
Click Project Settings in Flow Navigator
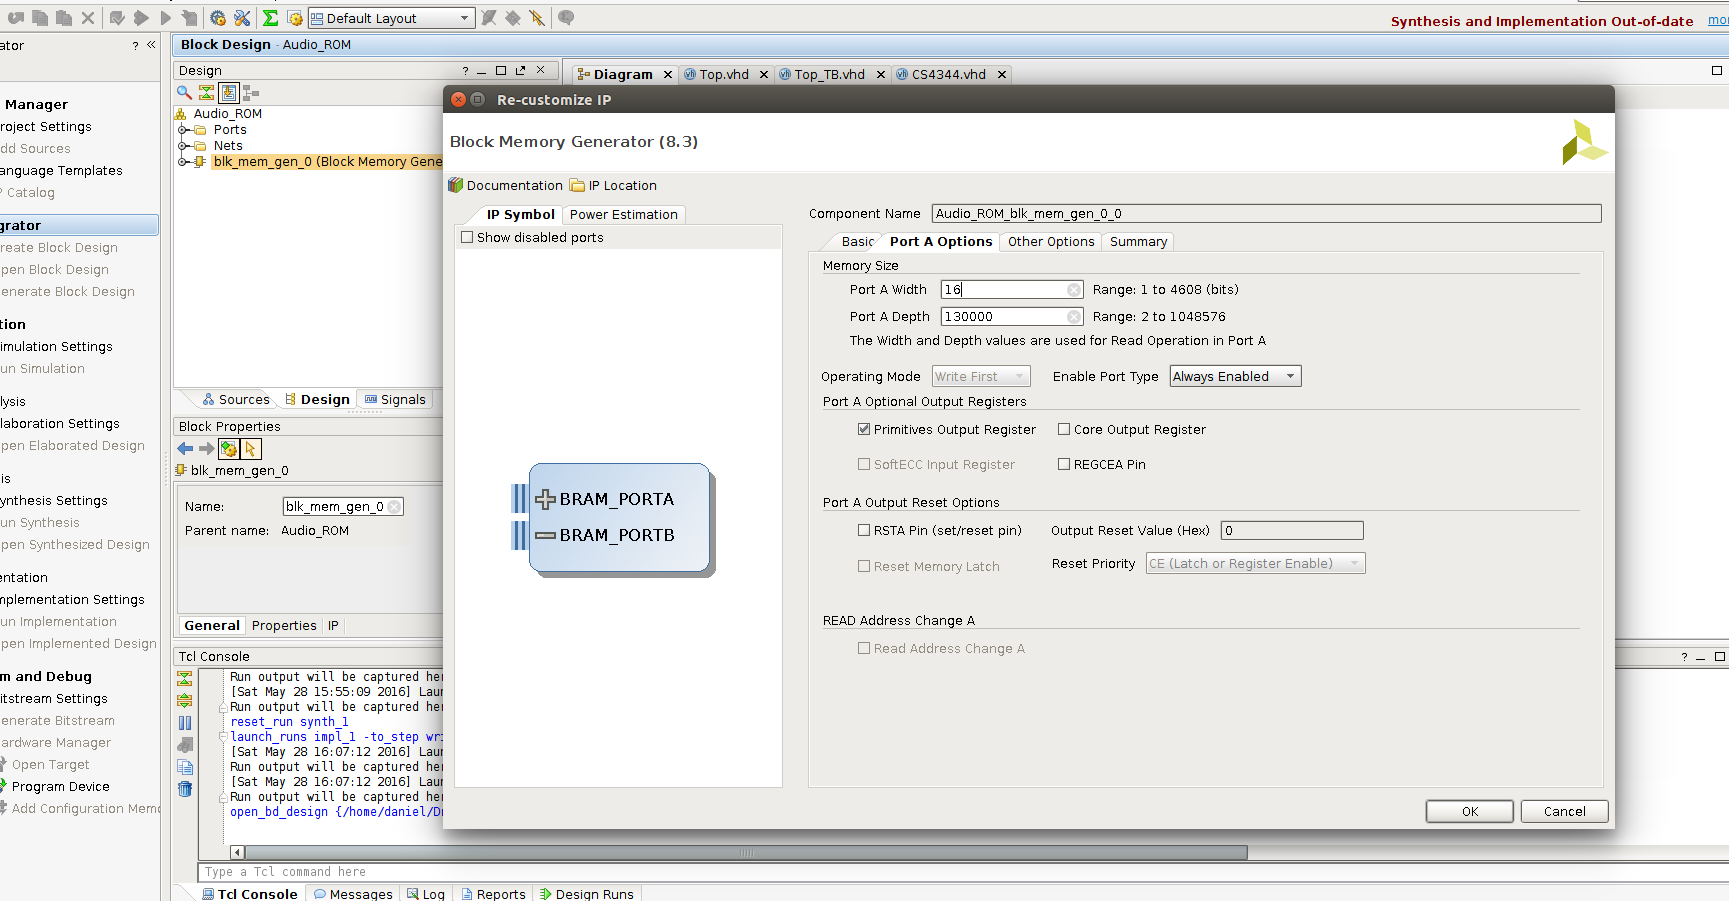pos(46,127)
